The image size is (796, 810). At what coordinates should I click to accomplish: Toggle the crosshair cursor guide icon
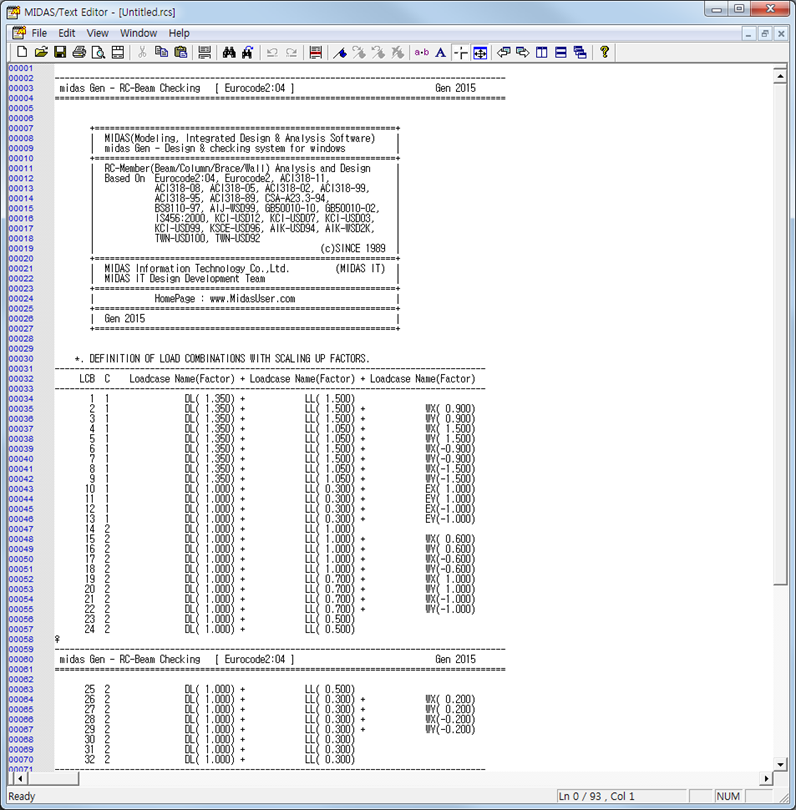pos(460,52)
